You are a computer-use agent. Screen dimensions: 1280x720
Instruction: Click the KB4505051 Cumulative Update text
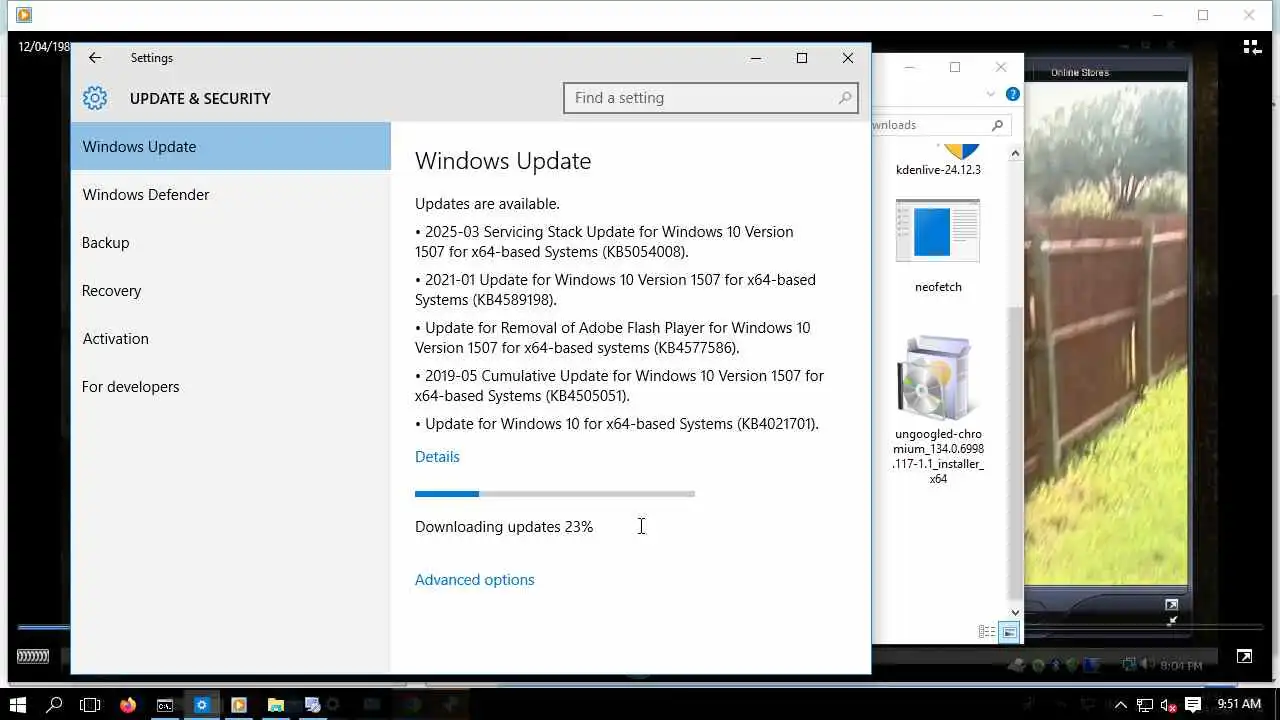click(x=619, y=385)
